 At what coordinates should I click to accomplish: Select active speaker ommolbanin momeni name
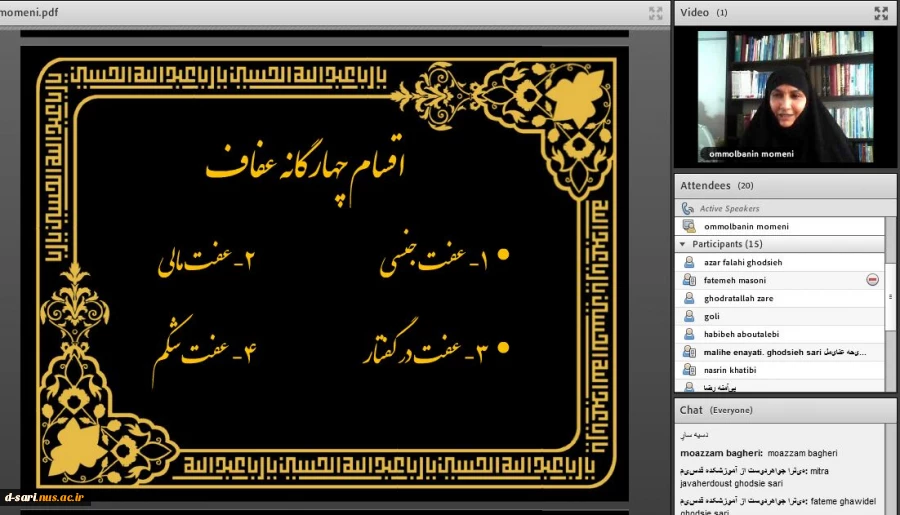tap(746, 226)
